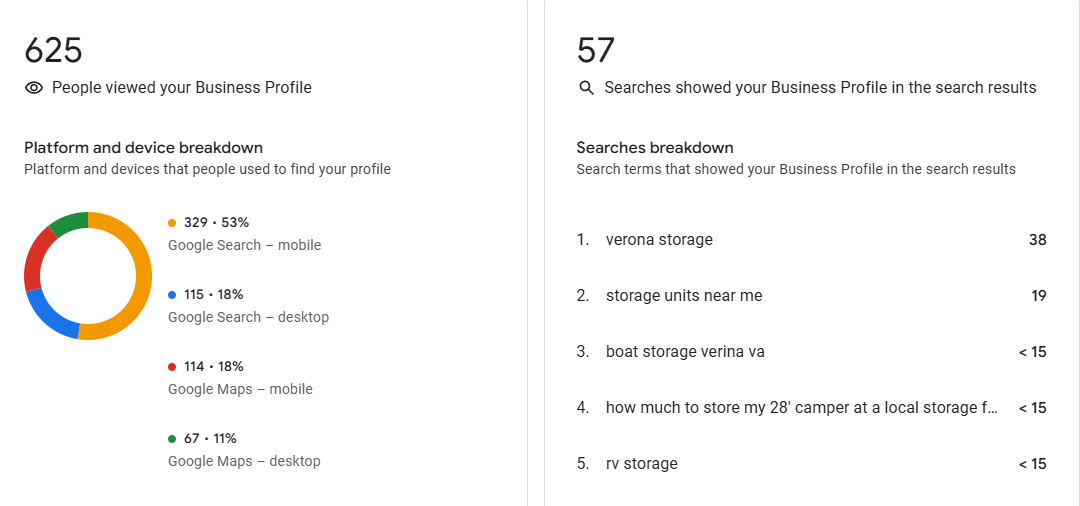
Task: Click the green Google Maps desktop dot
Action: (172, 439)
